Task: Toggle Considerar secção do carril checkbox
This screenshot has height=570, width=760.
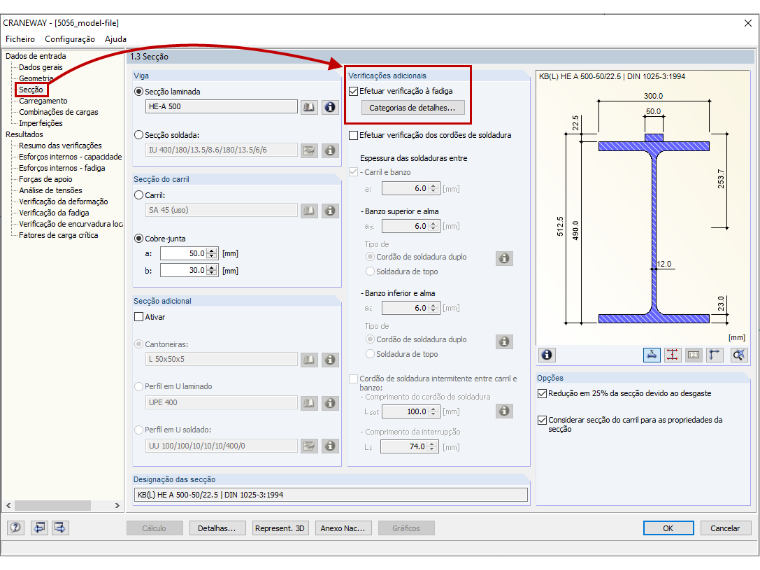Action: (542, 420)
